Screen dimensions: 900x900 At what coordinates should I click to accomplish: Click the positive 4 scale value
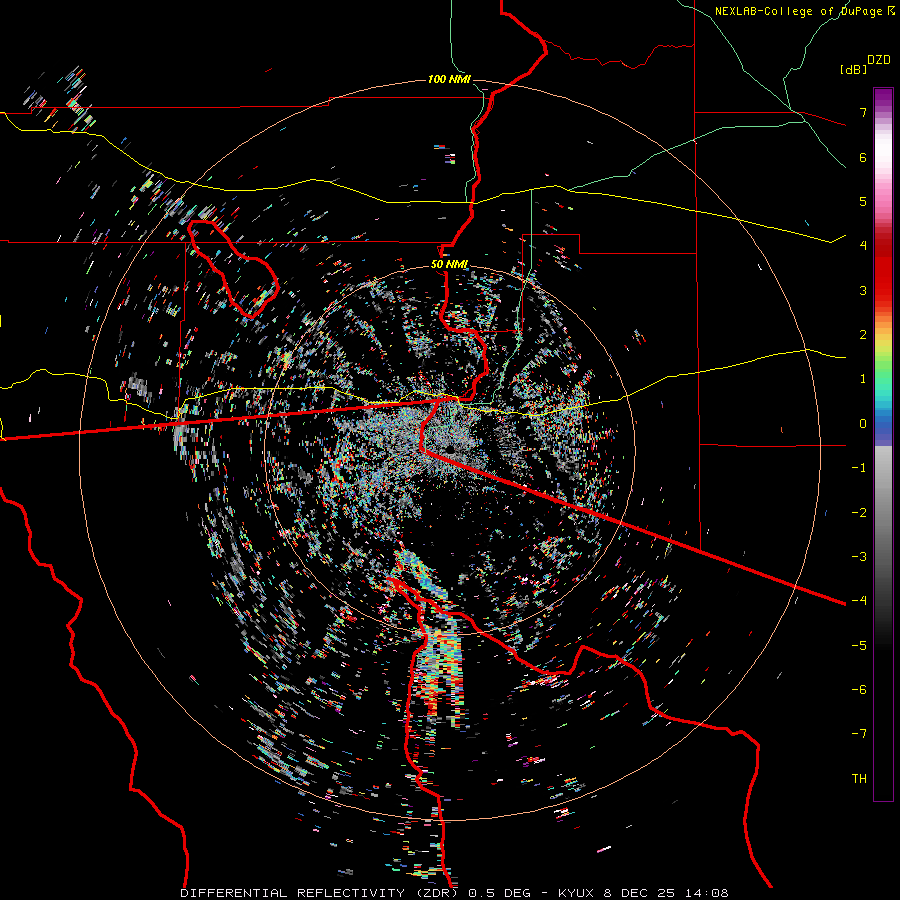click(x=863, y=246)
